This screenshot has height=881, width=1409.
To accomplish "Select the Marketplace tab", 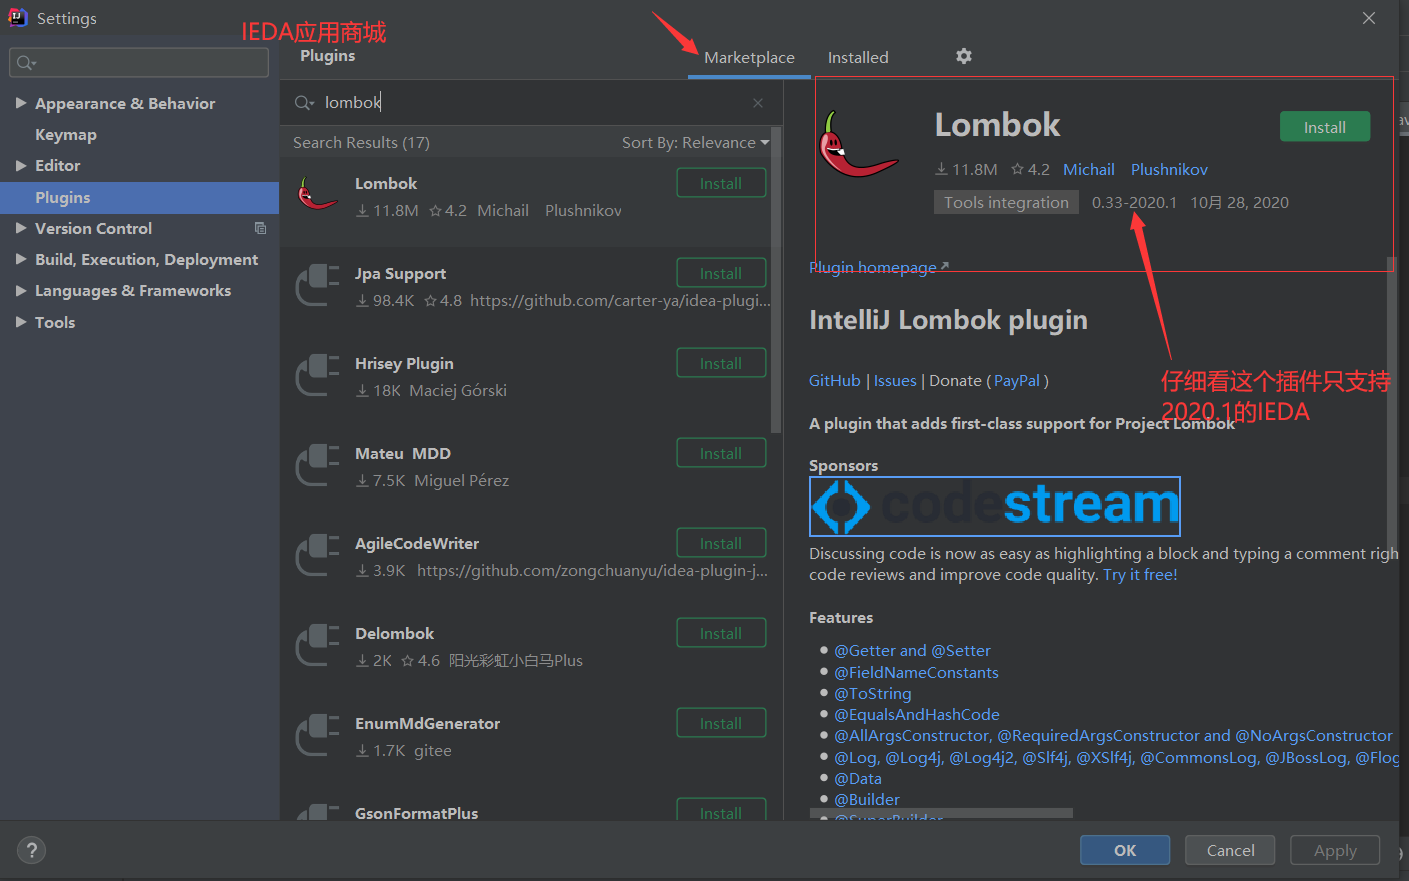I will 748,57.
